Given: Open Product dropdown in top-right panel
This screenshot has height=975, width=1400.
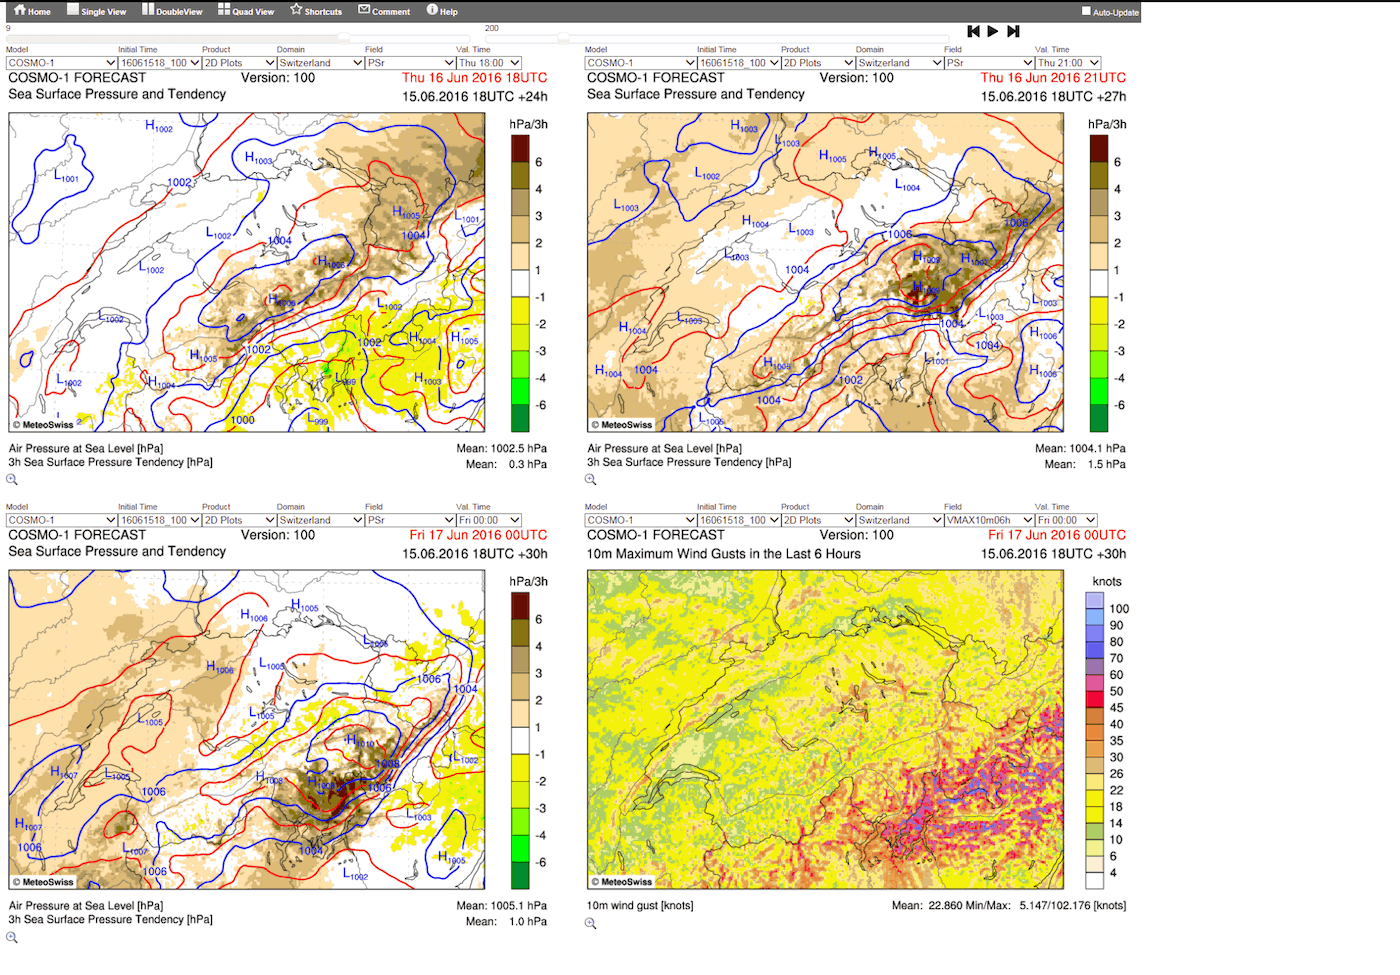Looking at the screenshot, I should [818, 63].
